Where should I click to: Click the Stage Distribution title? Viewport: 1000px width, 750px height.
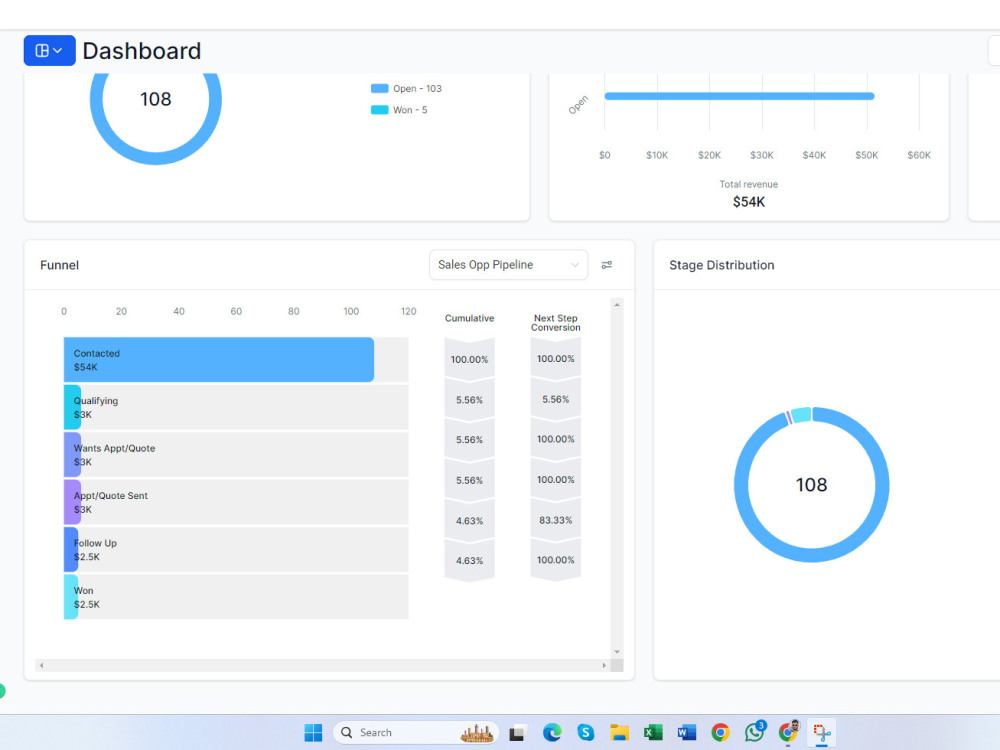721,265
